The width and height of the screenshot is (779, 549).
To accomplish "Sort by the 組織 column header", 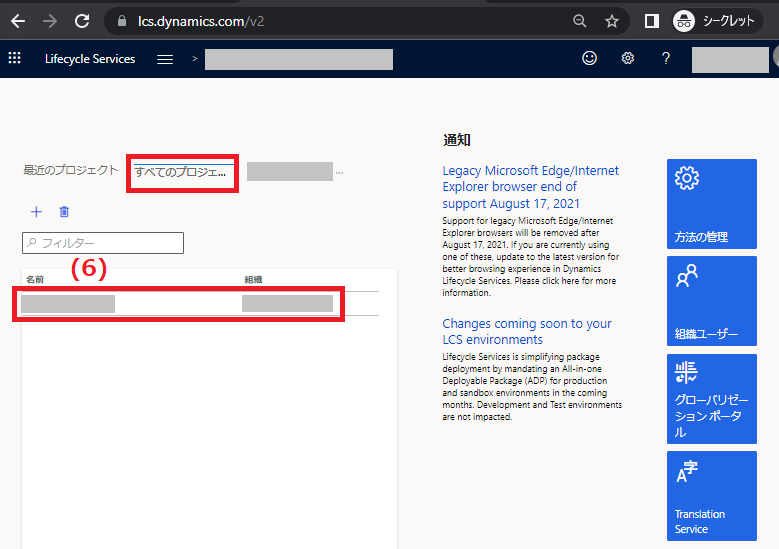I will 253,280.
